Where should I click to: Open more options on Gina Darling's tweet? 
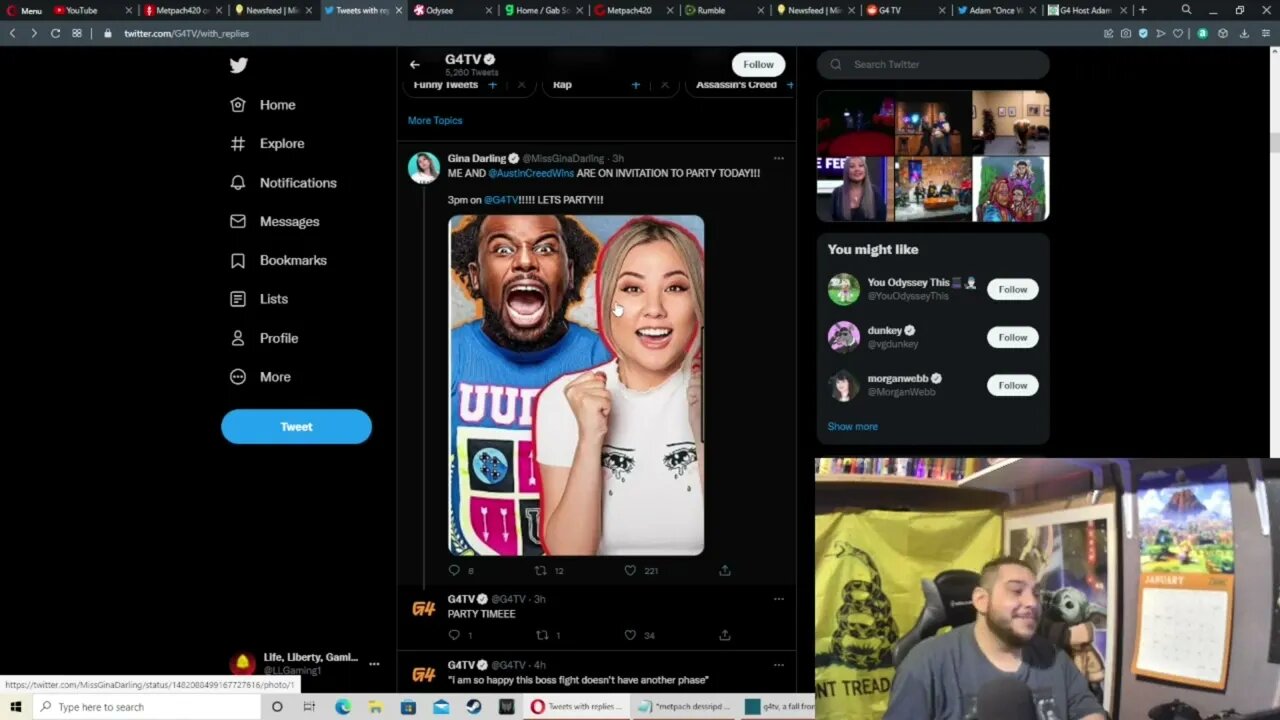779,159
